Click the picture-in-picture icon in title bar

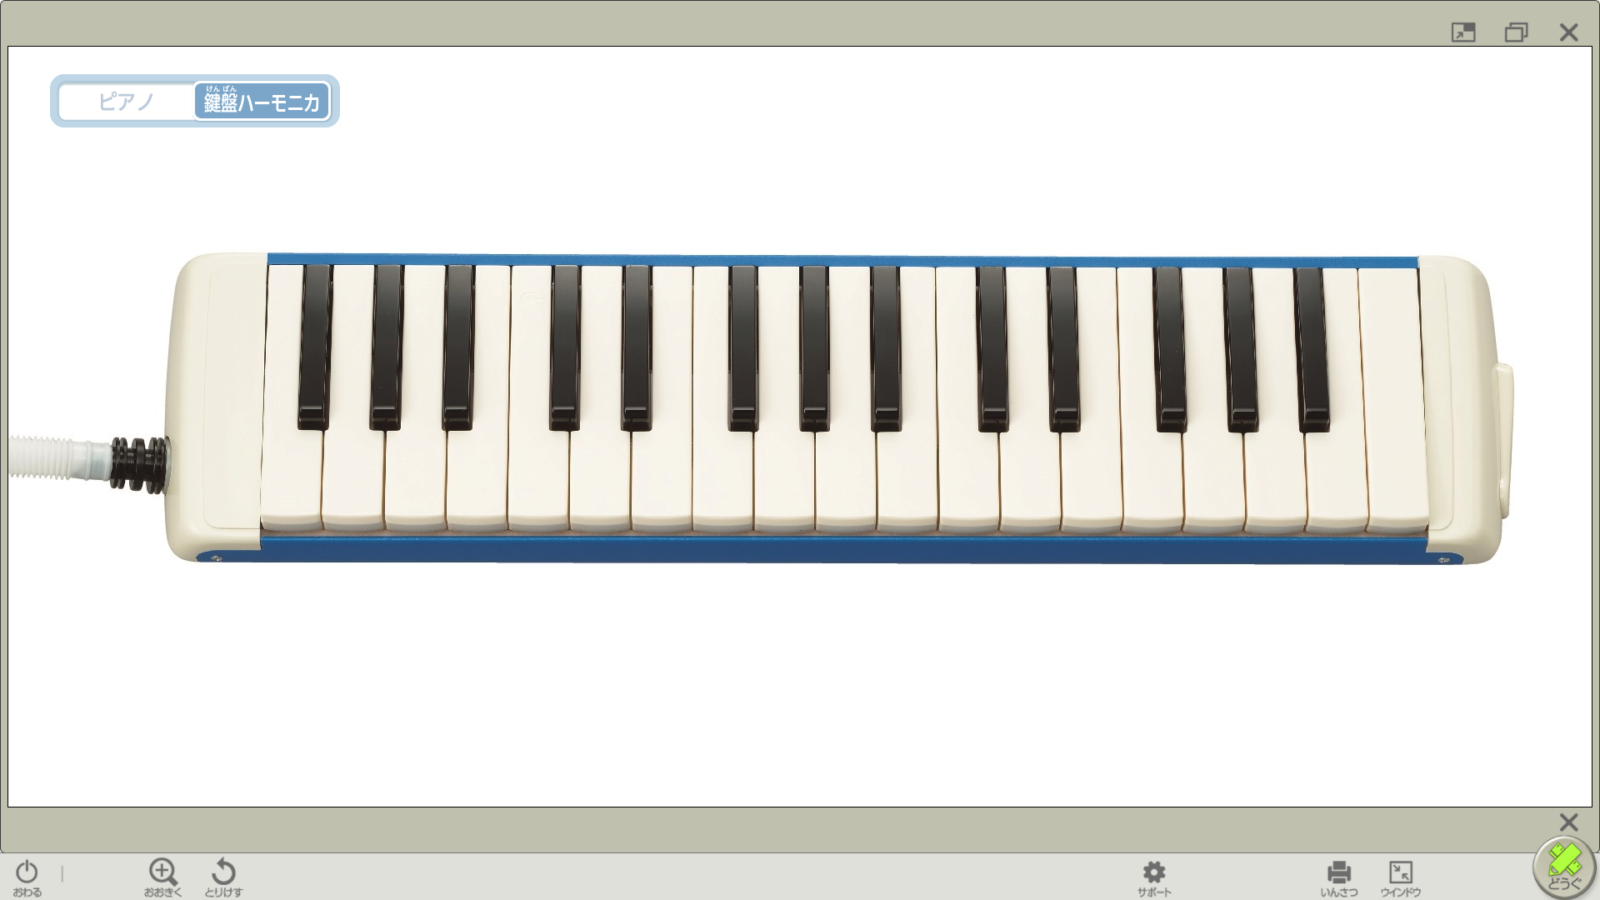click(x=1463, y=32)
